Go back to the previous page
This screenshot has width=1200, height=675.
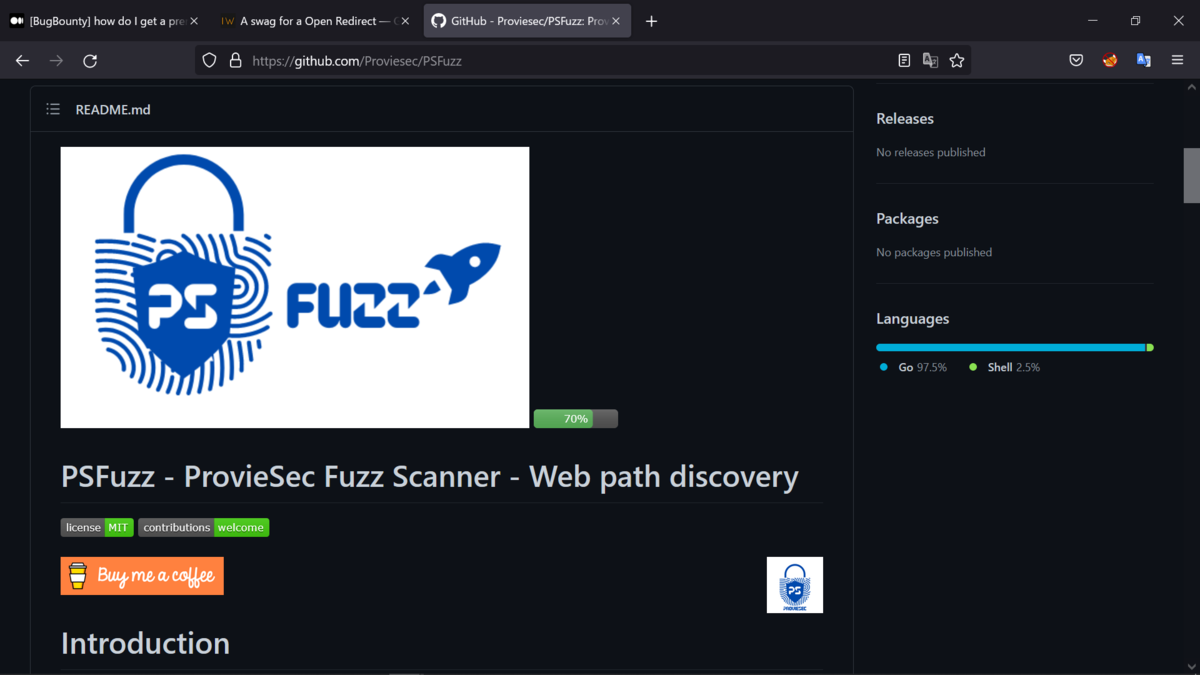pyautogui.click(x=22, y=61)
